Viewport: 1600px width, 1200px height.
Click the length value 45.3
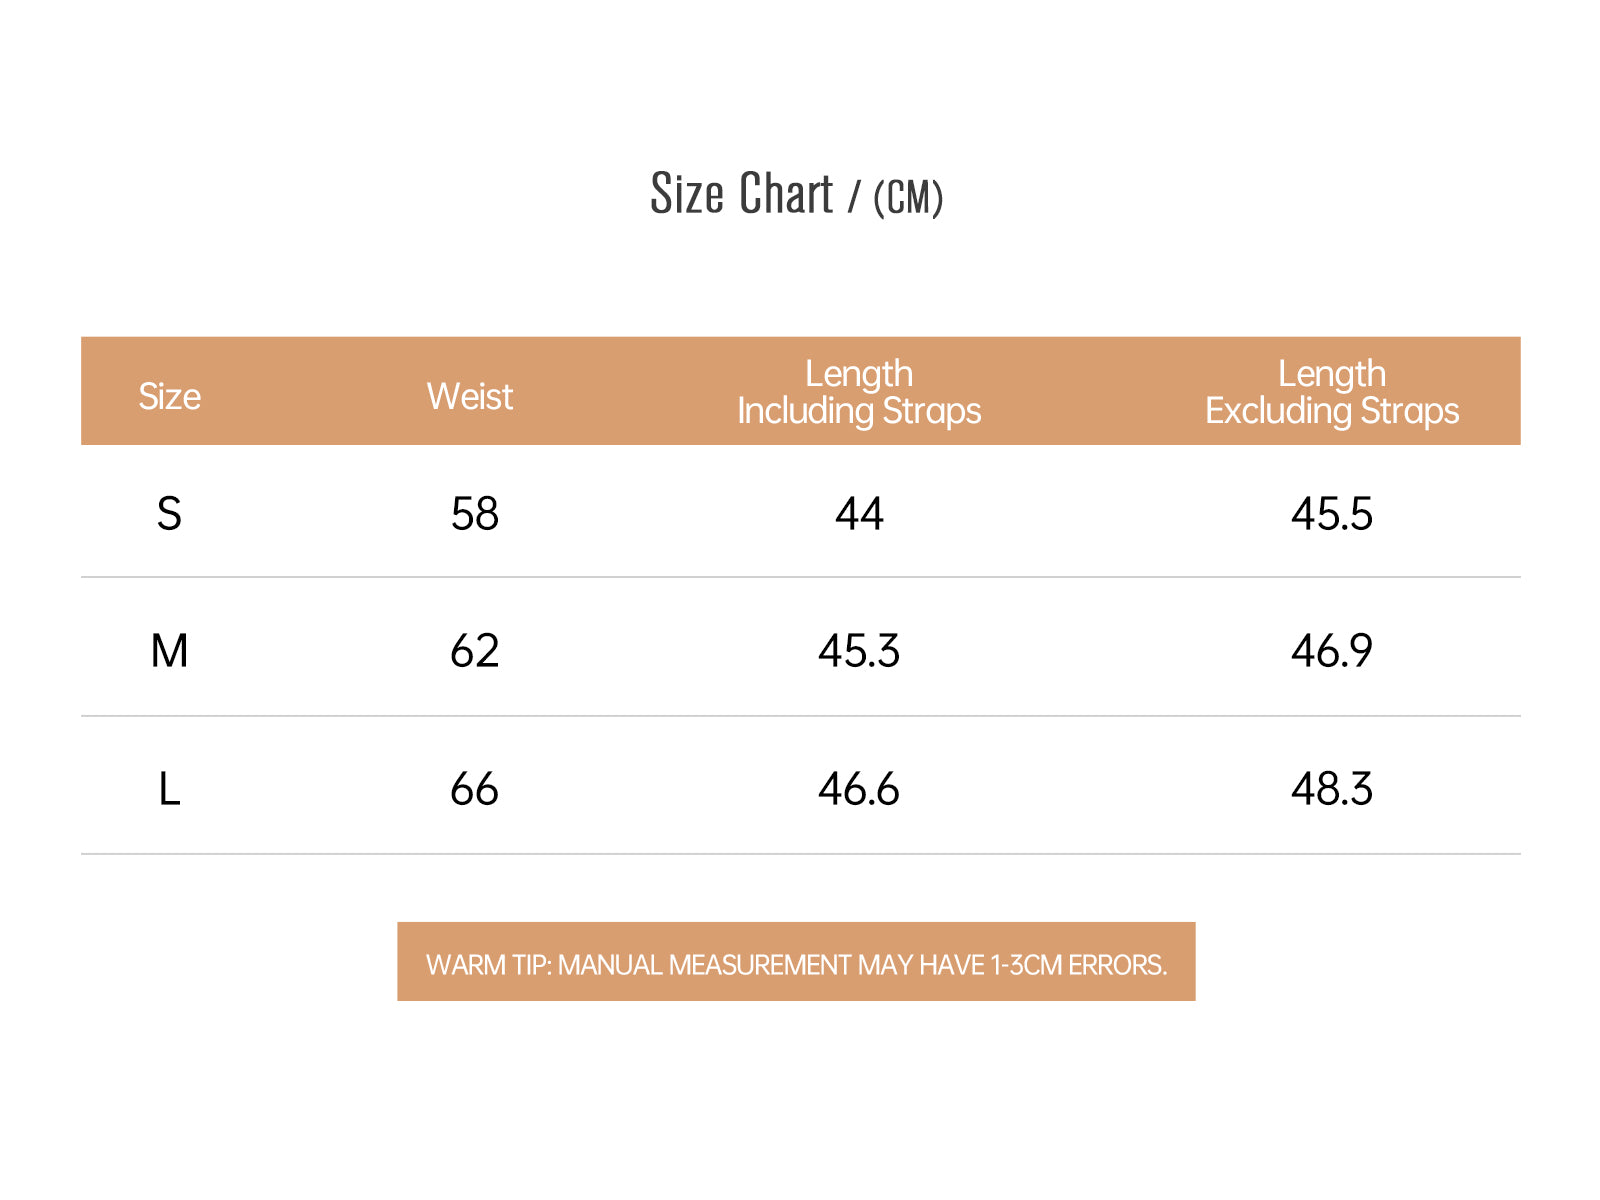point(859,651)
